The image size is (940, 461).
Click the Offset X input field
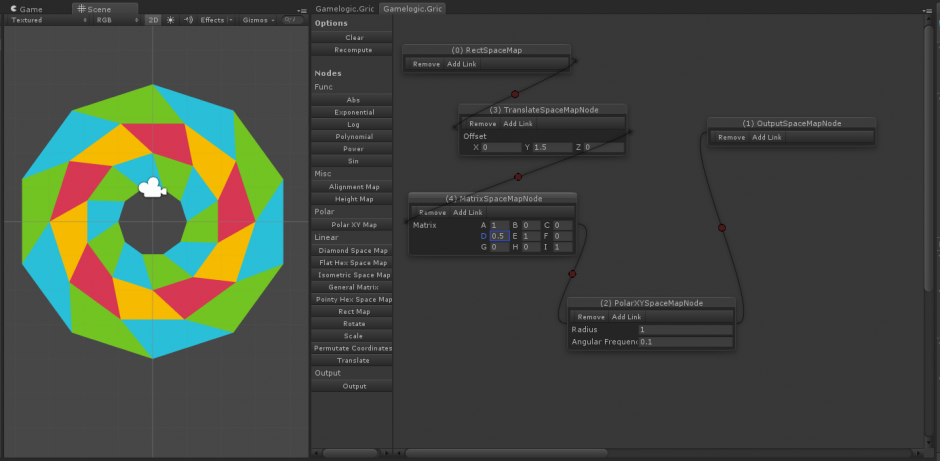click(501, 147)
